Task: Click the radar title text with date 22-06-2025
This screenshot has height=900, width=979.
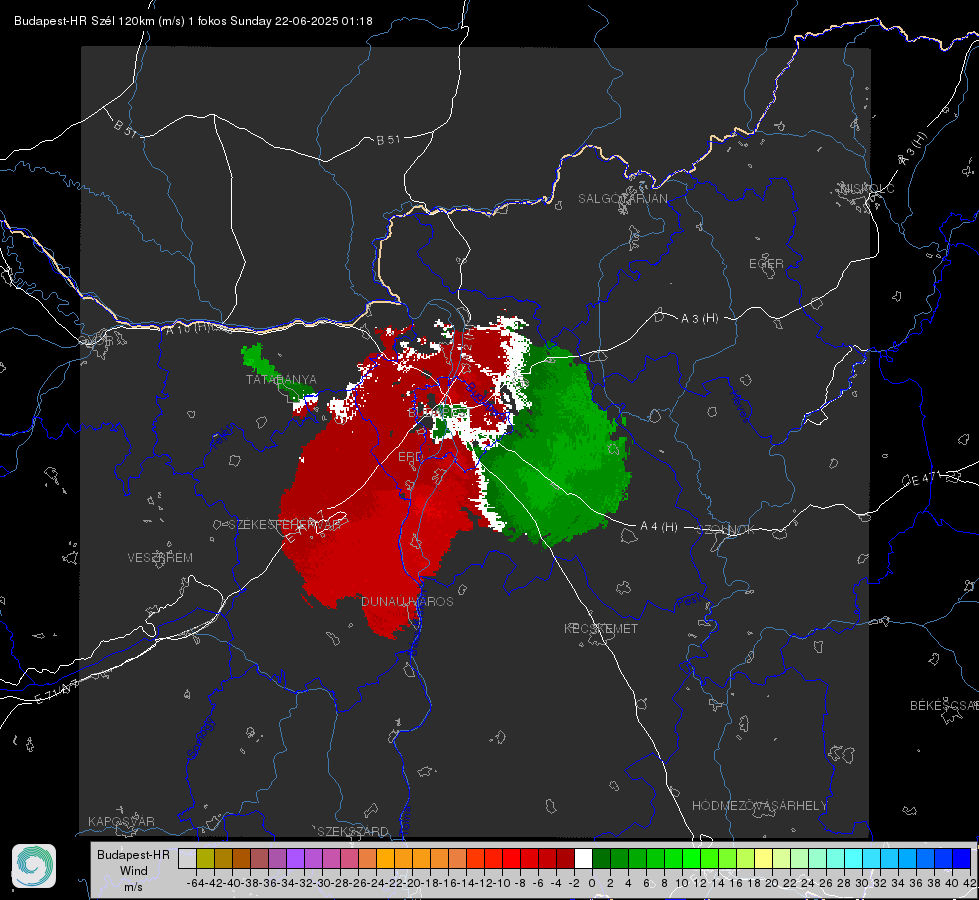Action: pyautogui.click(x=193, y=21)
